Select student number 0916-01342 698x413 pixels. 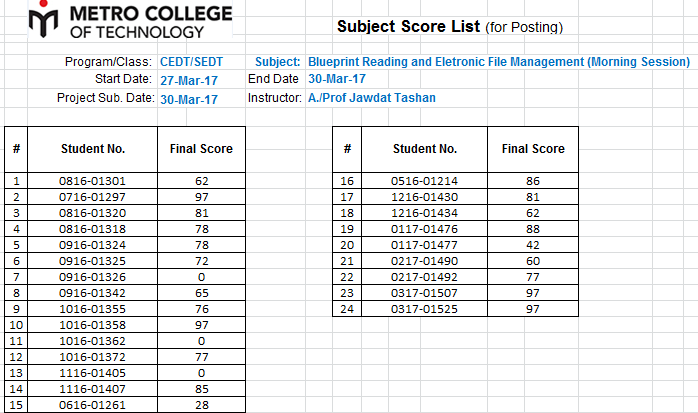click(x=93, y=293)
